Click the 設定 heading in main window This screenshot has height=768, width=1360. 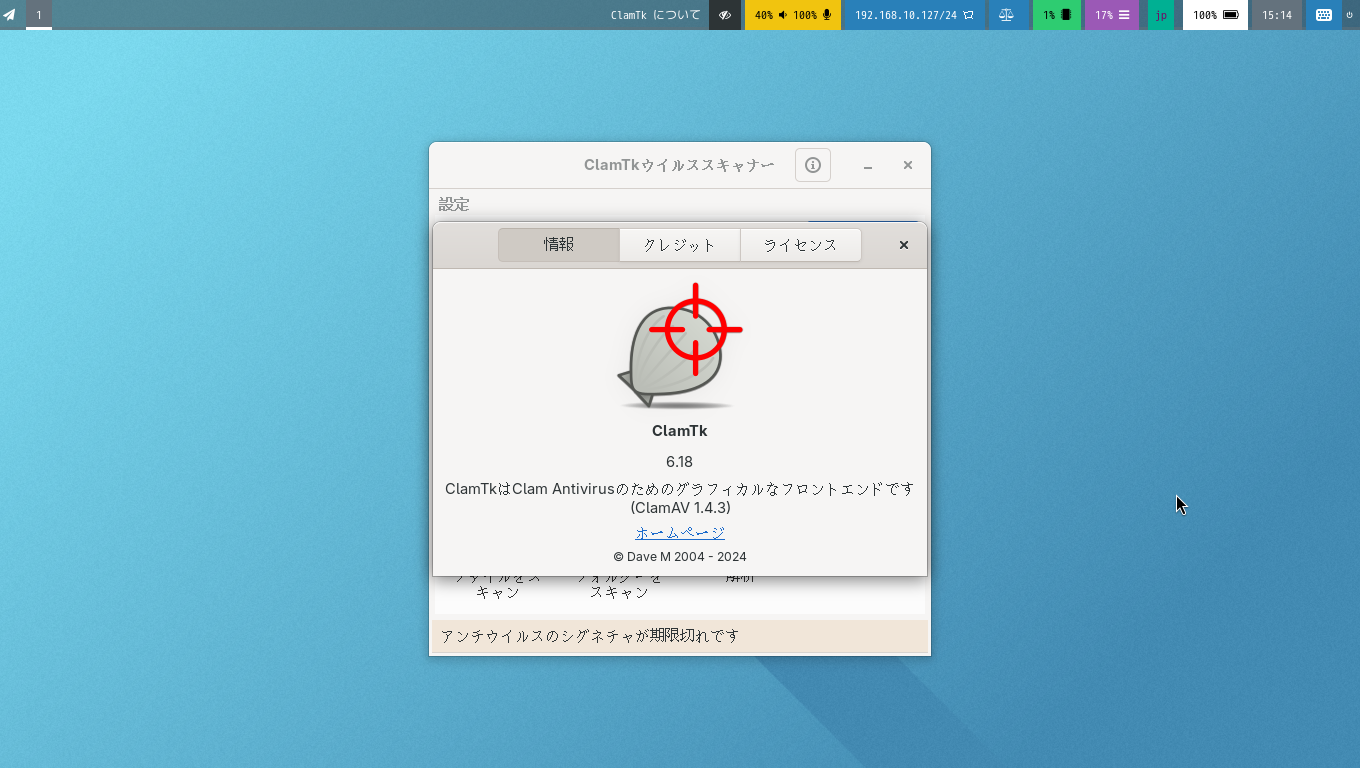tap(454, 204)
